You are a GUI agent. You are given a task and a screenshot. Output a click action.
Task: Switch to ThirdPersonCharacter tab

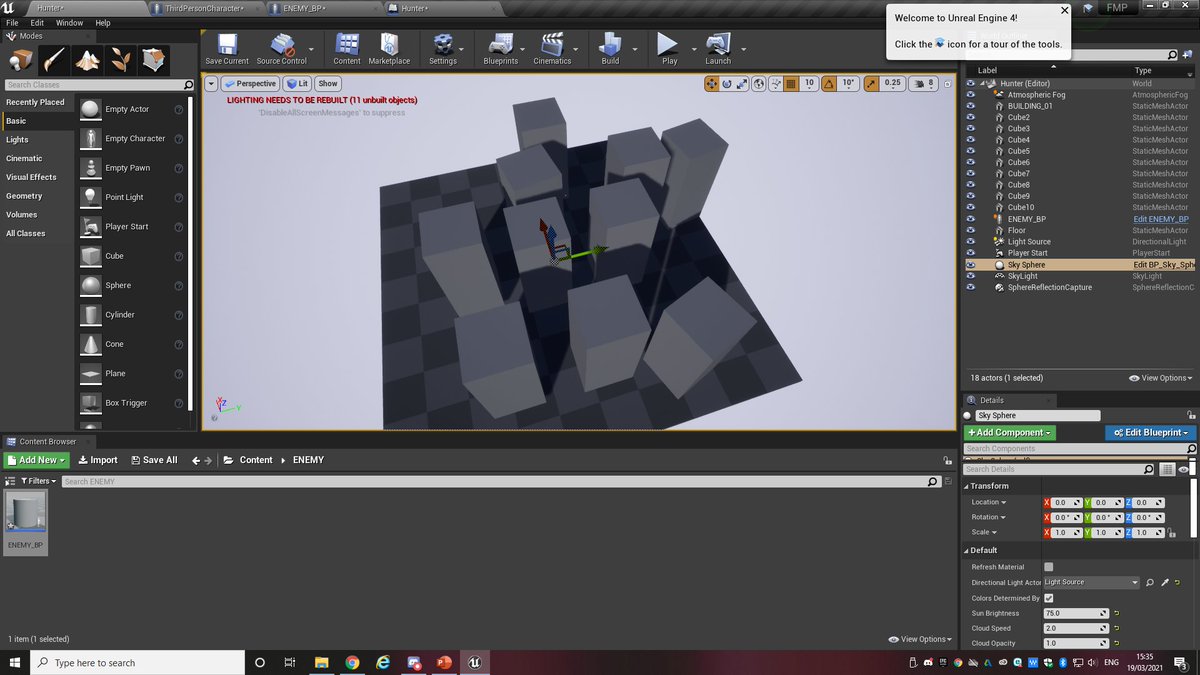click(204, 7)
